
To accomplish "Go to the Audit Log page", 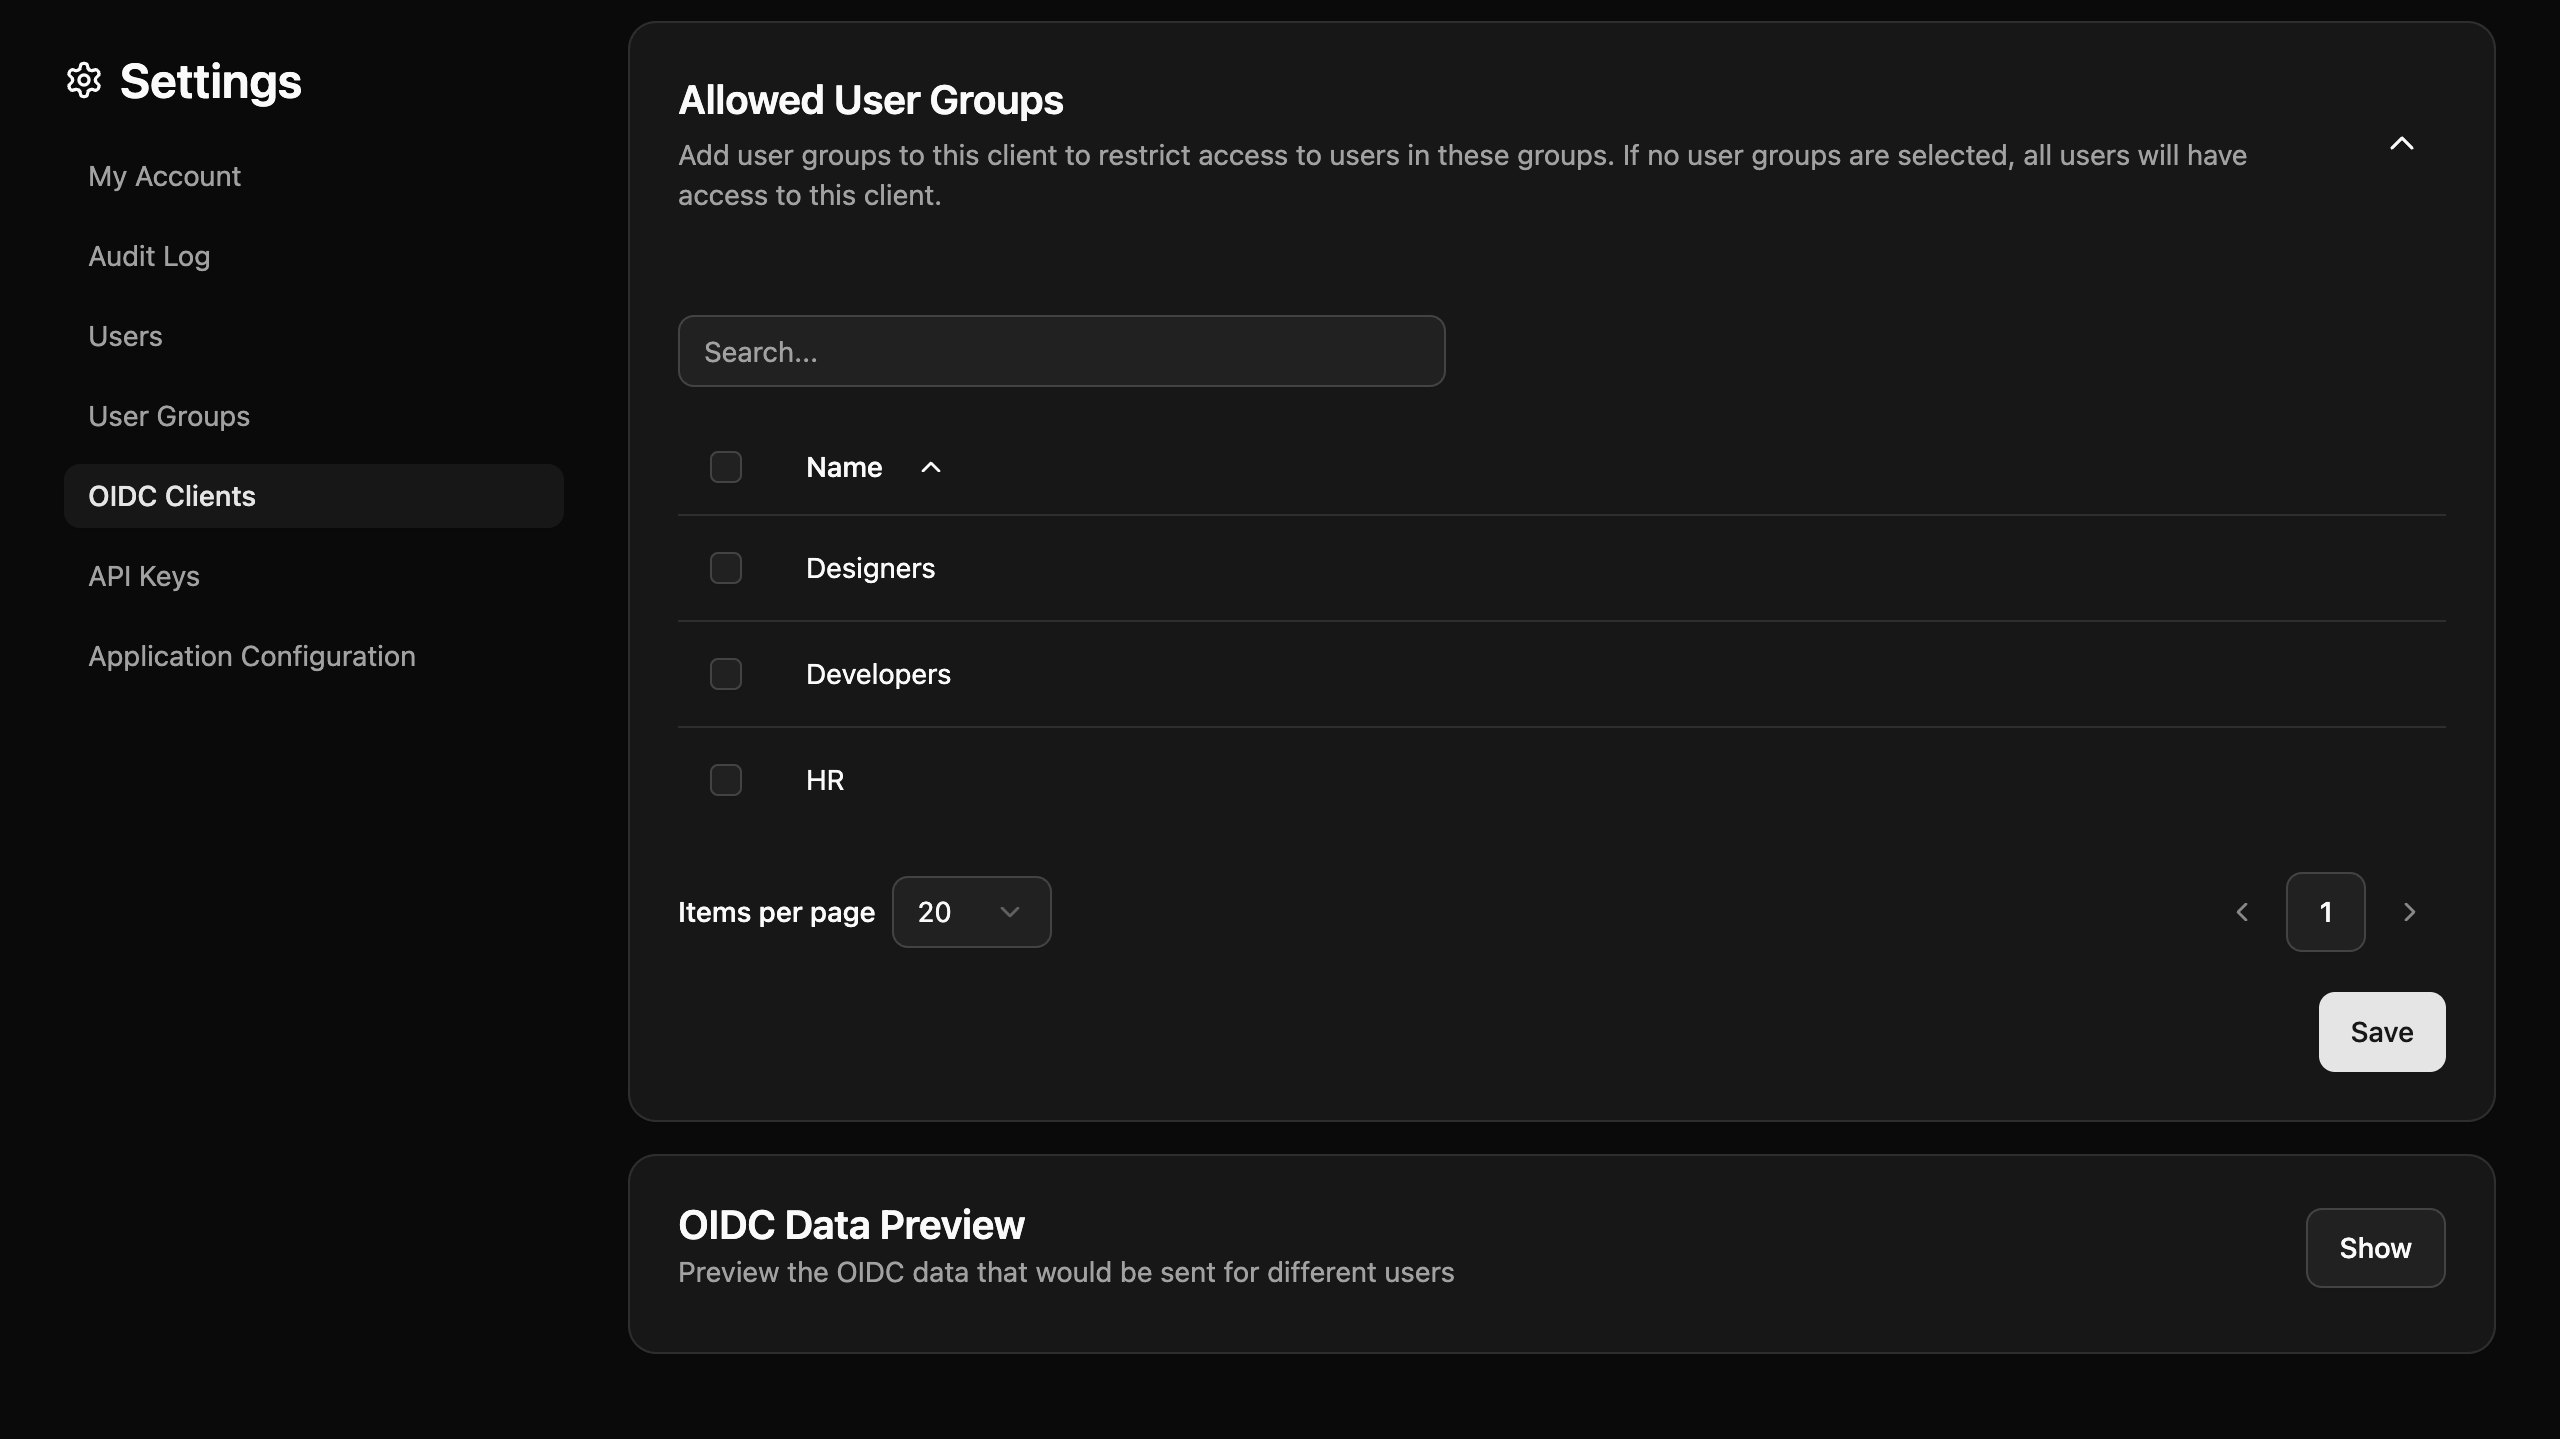I will click(148, 256).
